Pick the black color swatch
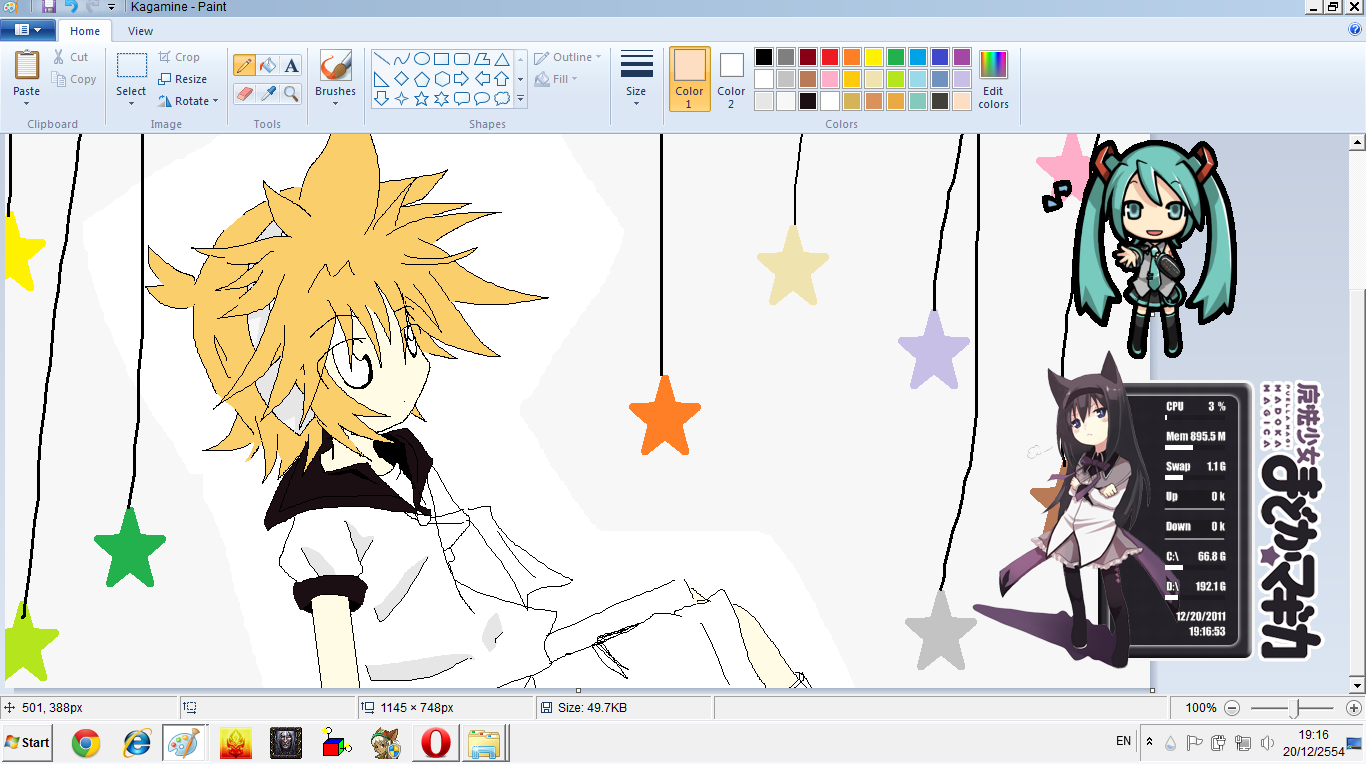Image resolution: width=1366 pixels, height=764 pixels. tap(764, 57)
